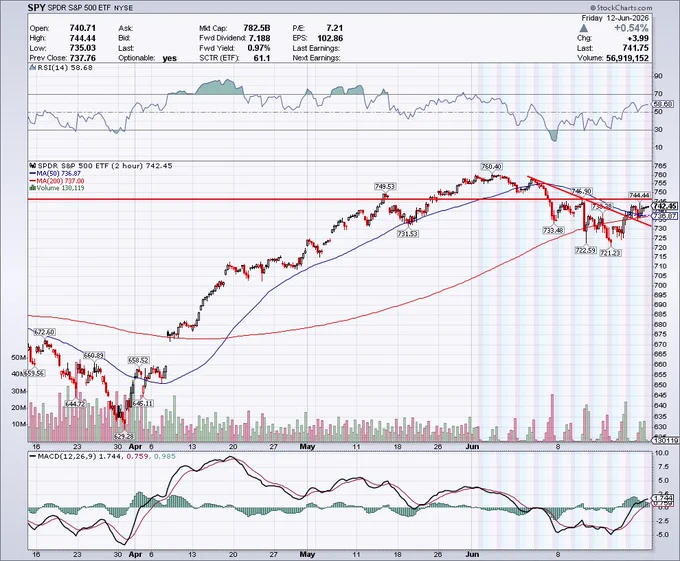This screenshot has width=680, height=561.
Task: Click the Chg value '+3.99'
Action: pyautogui.click(x=638, y=38)
